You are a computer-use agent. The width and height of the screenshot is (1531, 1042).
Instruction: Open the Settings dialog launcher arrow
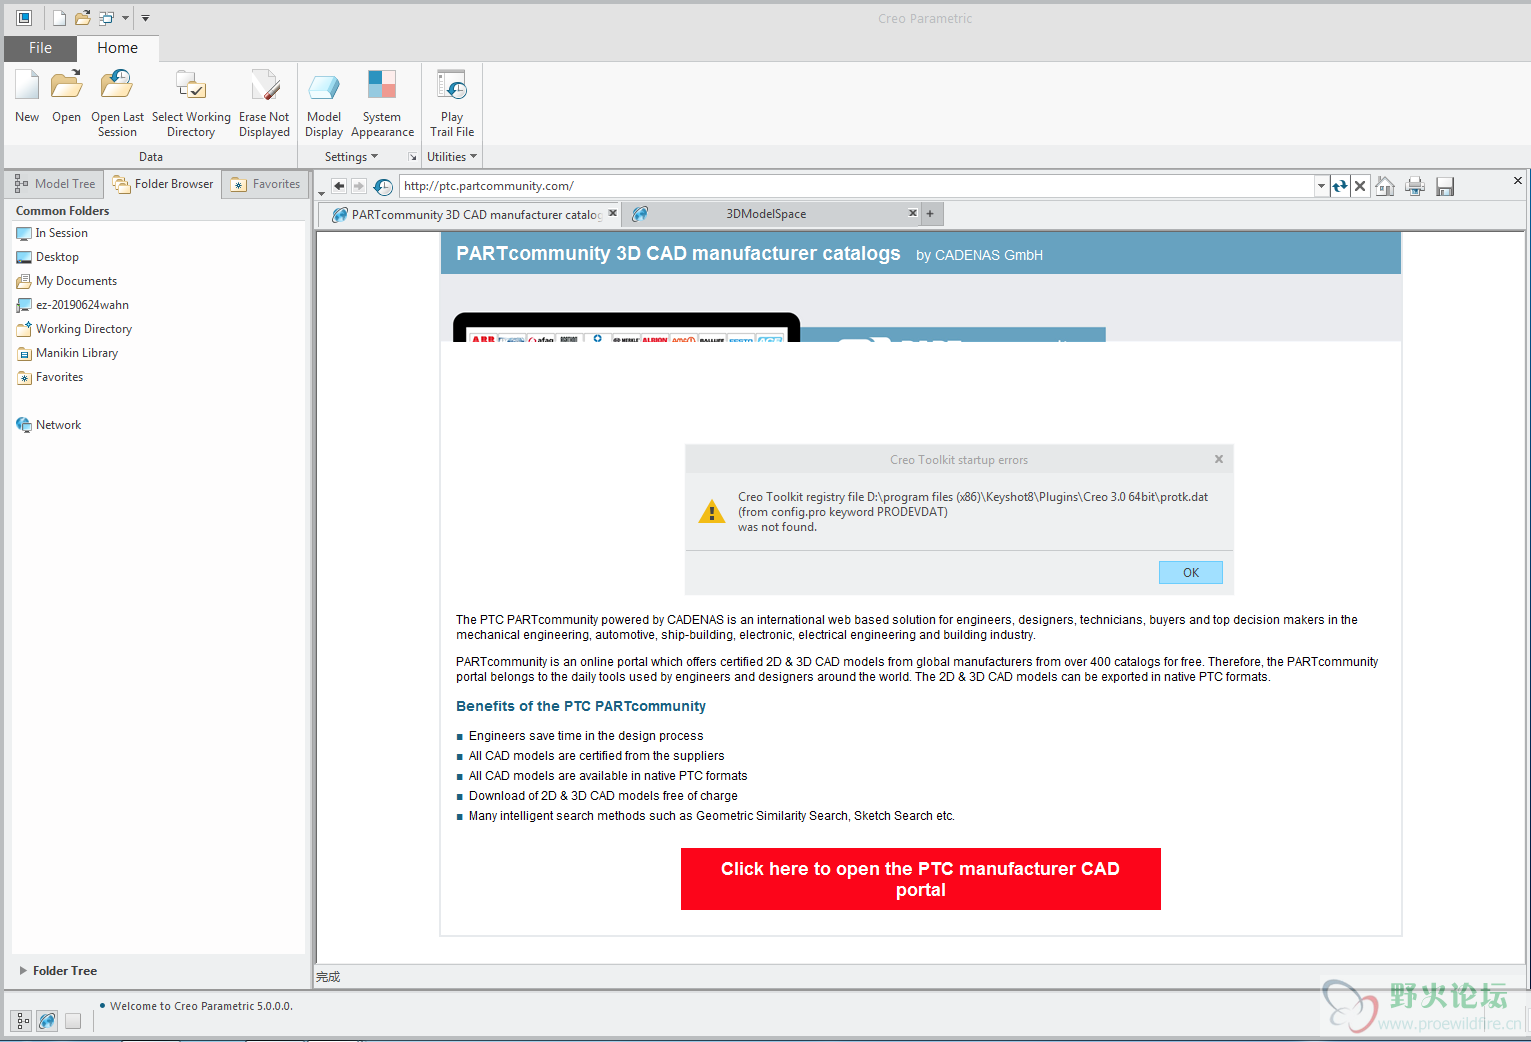click(413, 157)
